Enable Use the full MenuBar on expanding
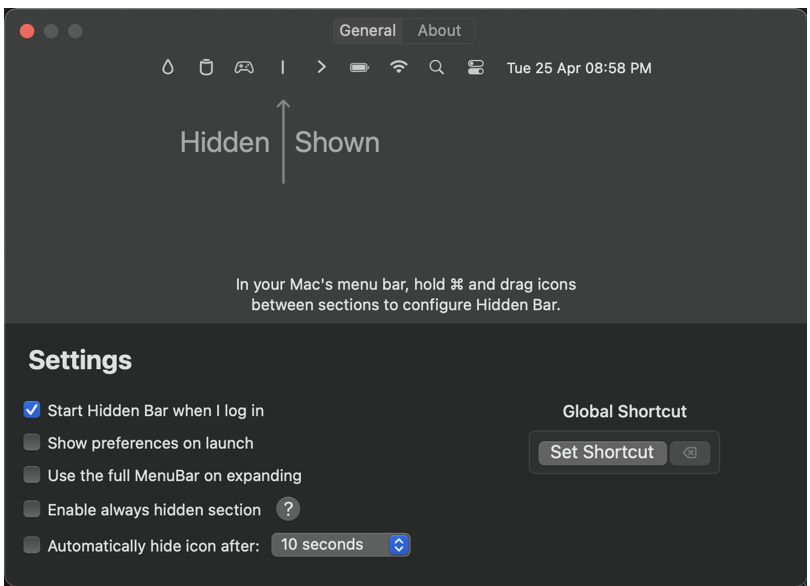The width and height of the screenshot is (810, 586). (32, 475)
